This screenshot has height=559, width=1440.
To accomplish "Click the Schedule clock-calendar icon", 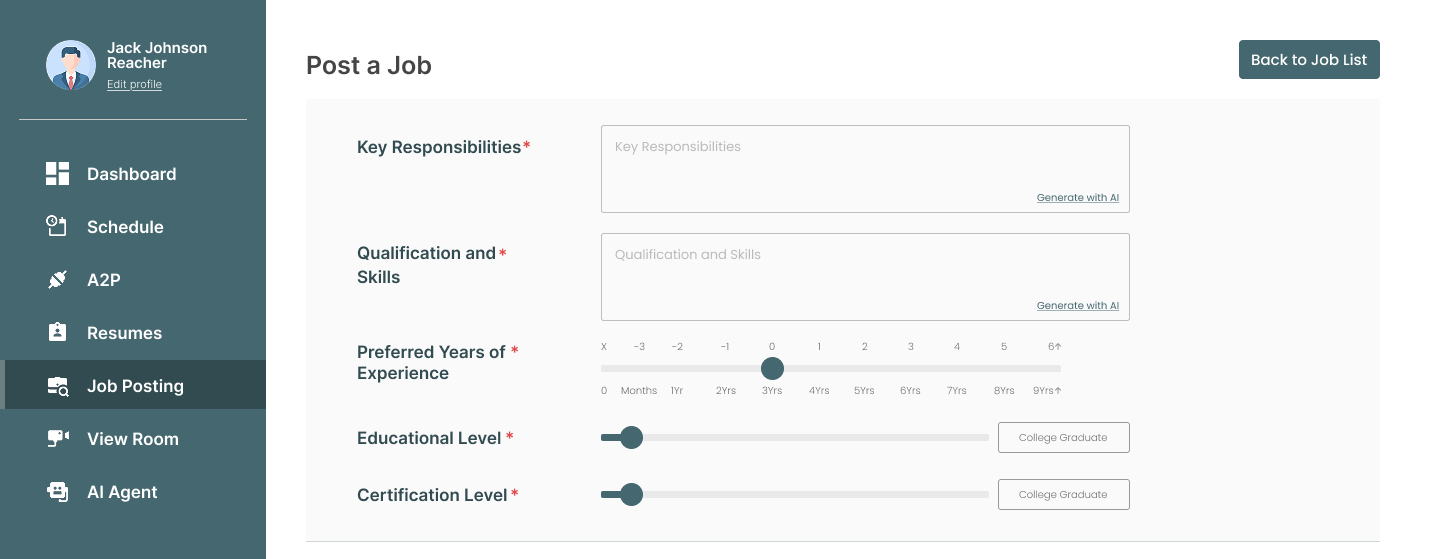I will coord(57,227).
